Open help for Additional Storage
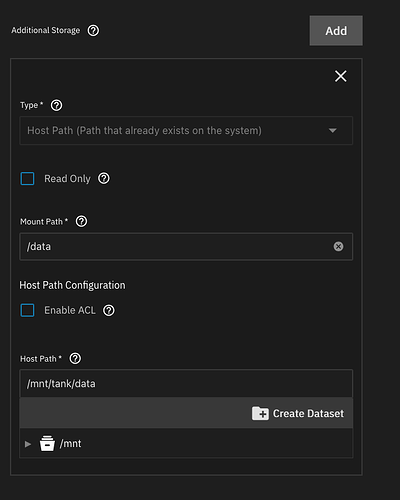This screenshot has height=500, width=400. 93,31
